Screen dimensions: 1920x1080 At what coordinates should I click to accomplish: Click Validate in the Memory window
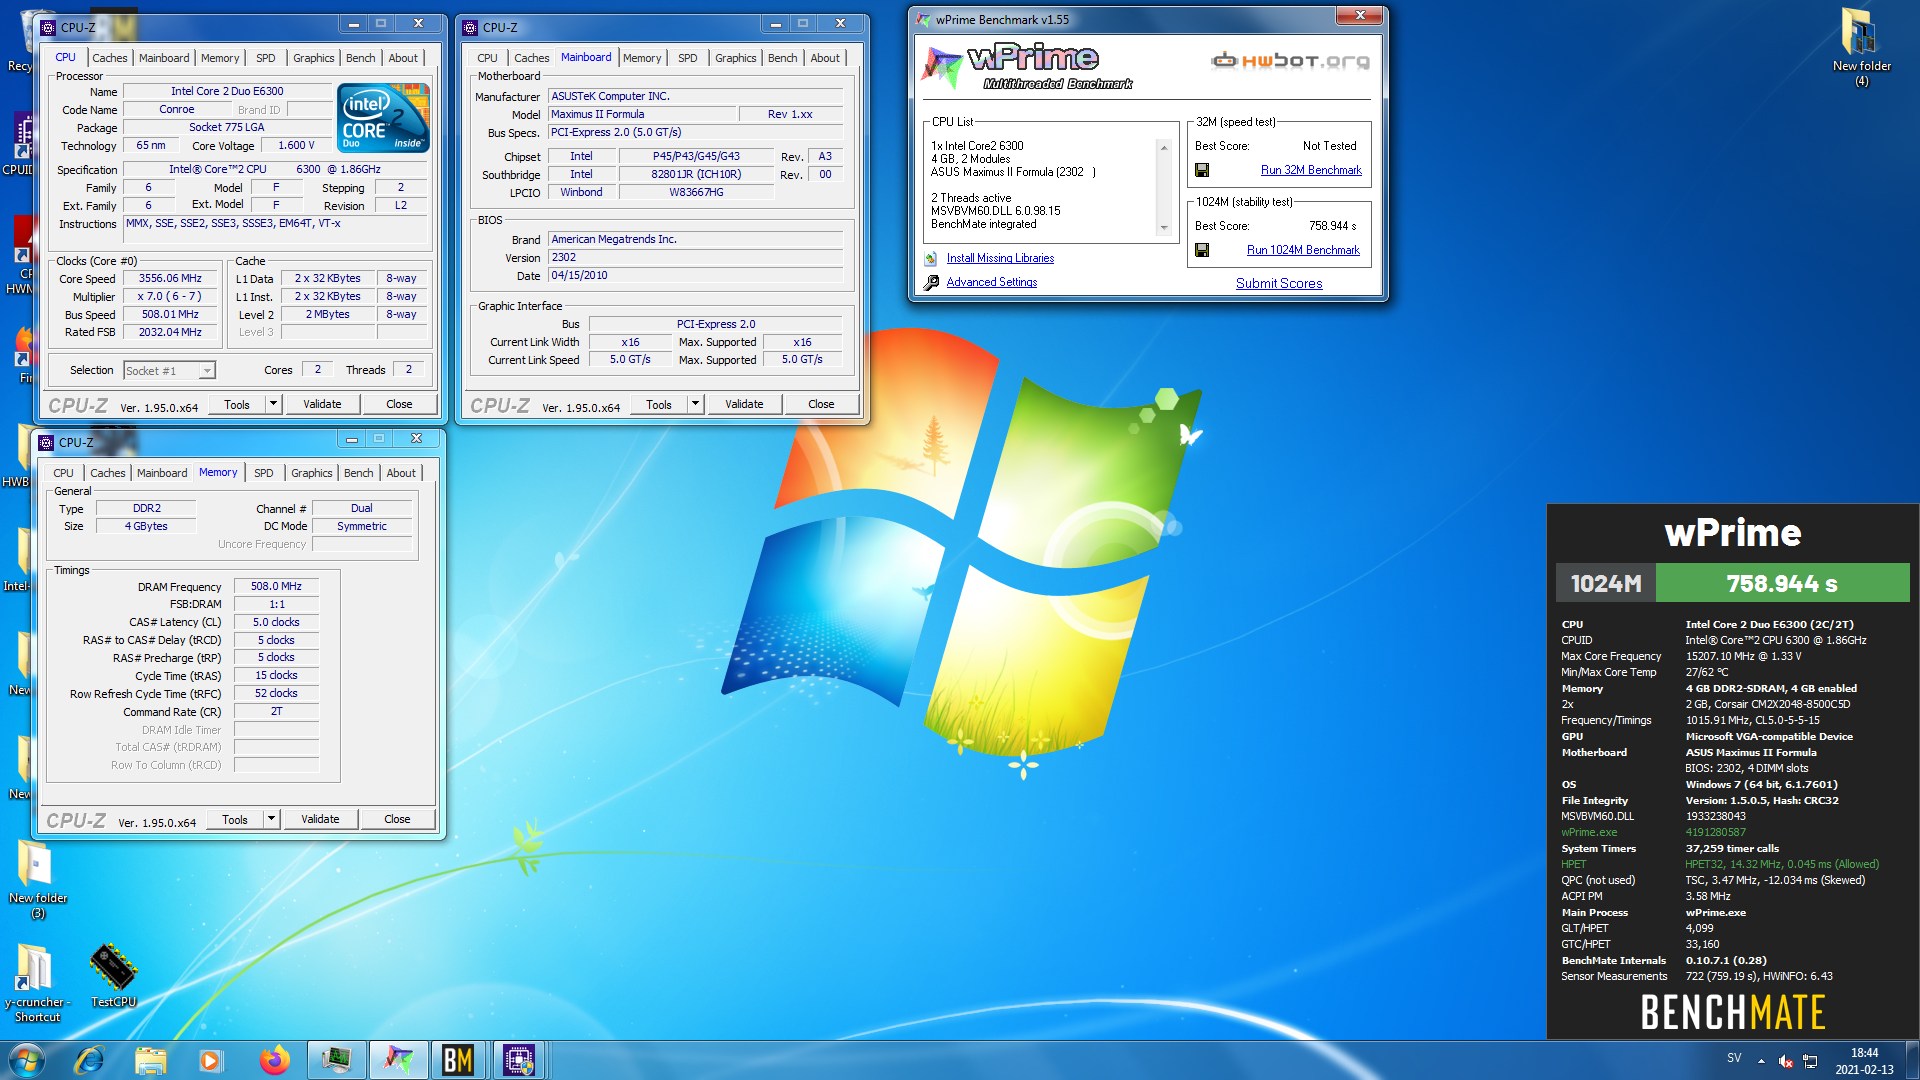pos(320,819)
